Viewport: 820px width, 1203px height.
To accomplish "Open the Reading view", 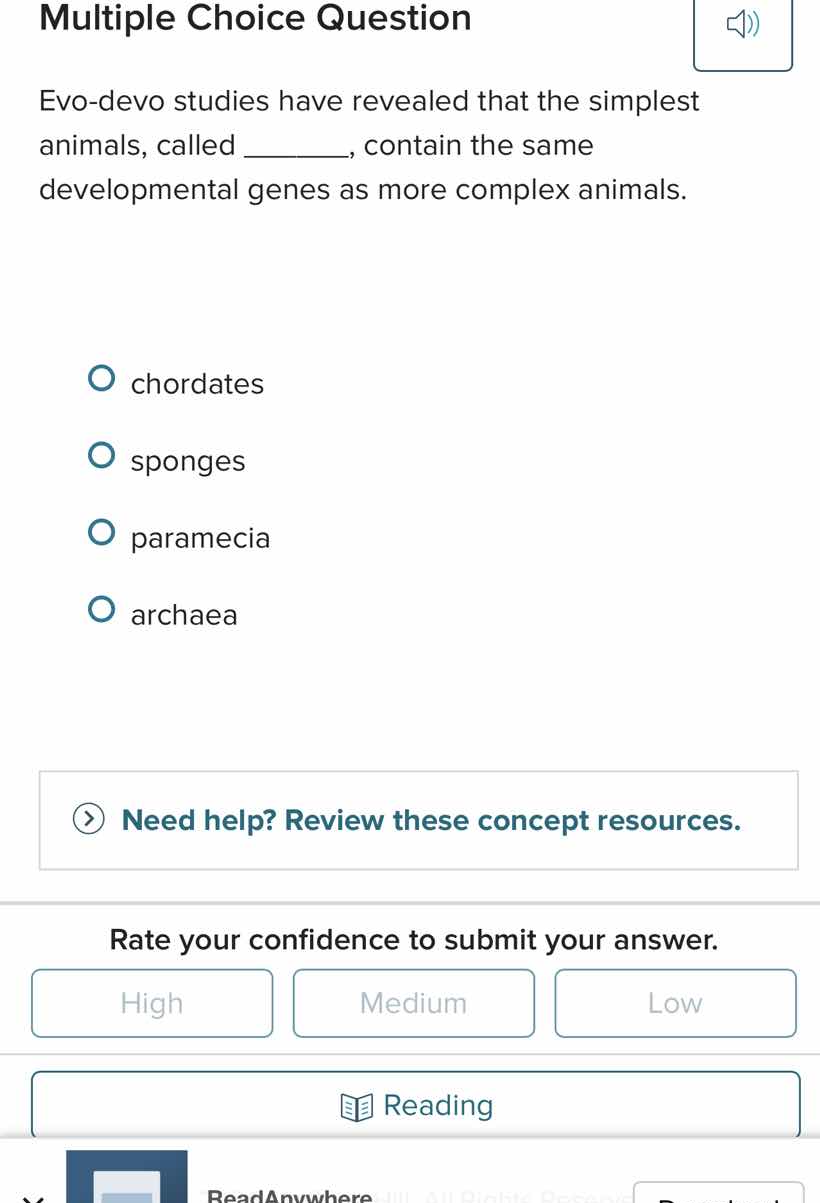I will click(x=414, y=1104).
